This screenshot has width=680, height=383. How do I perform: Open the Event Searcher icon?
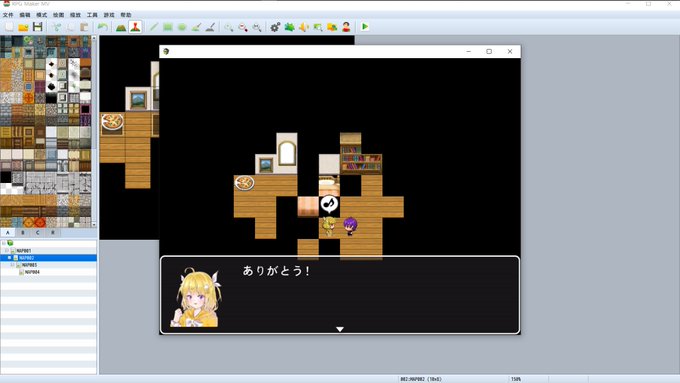318,27
